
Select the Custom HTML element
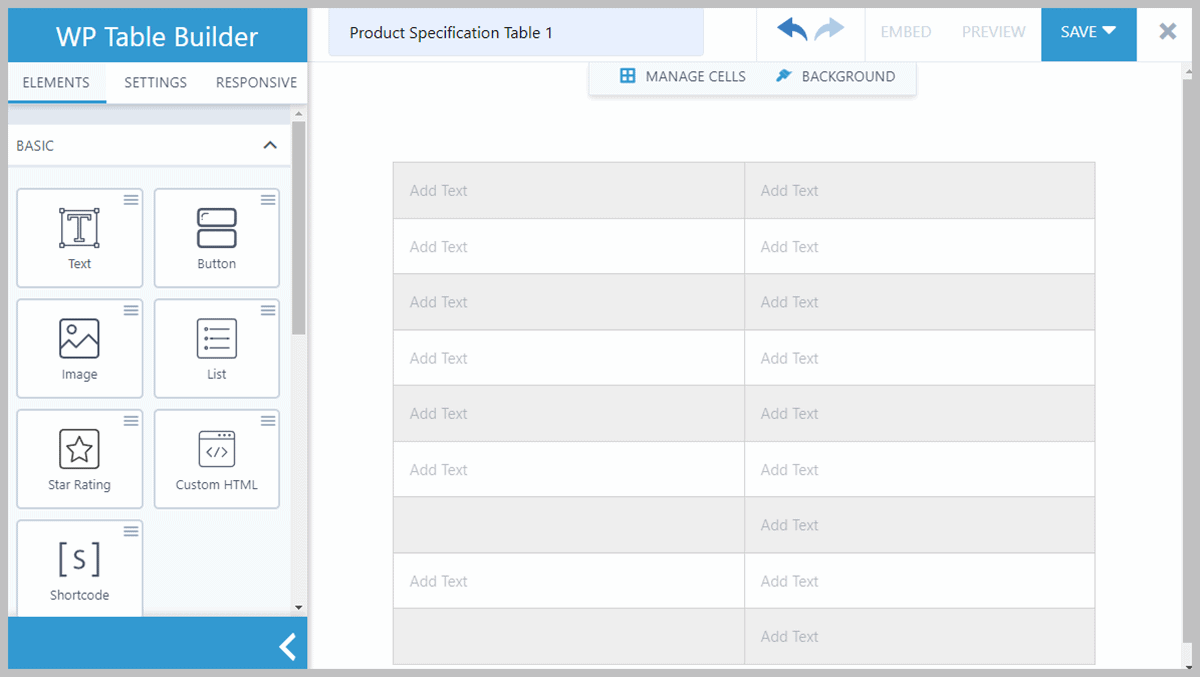[216, 459]
